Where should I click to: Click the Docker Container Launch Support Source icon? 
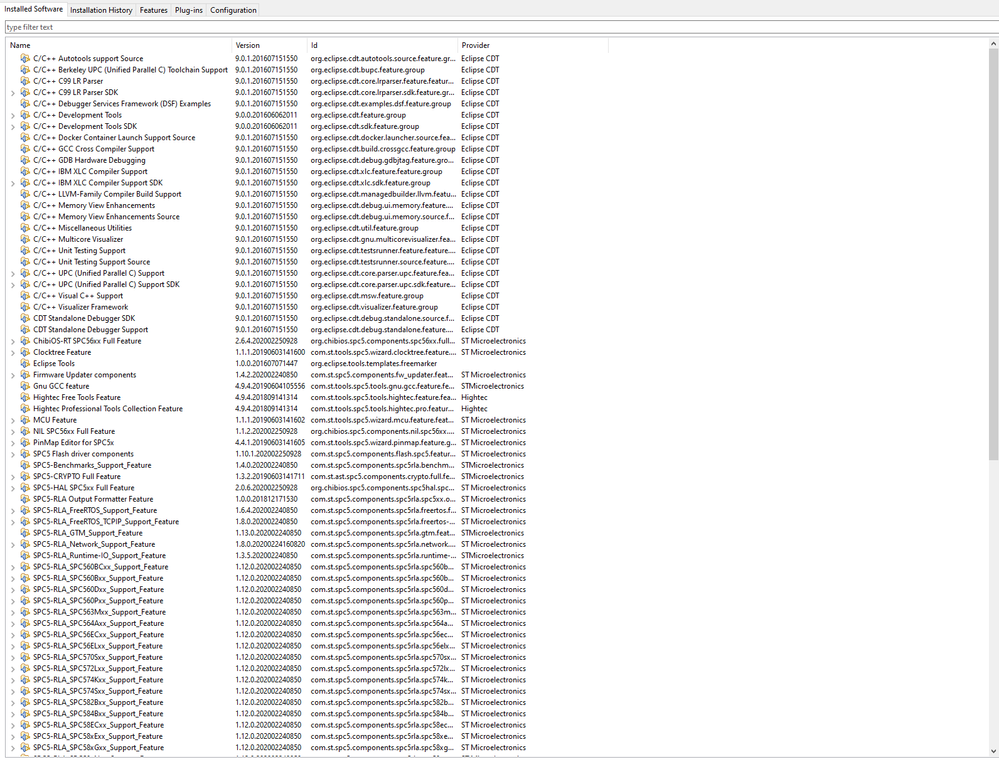[x=25, y=138]
